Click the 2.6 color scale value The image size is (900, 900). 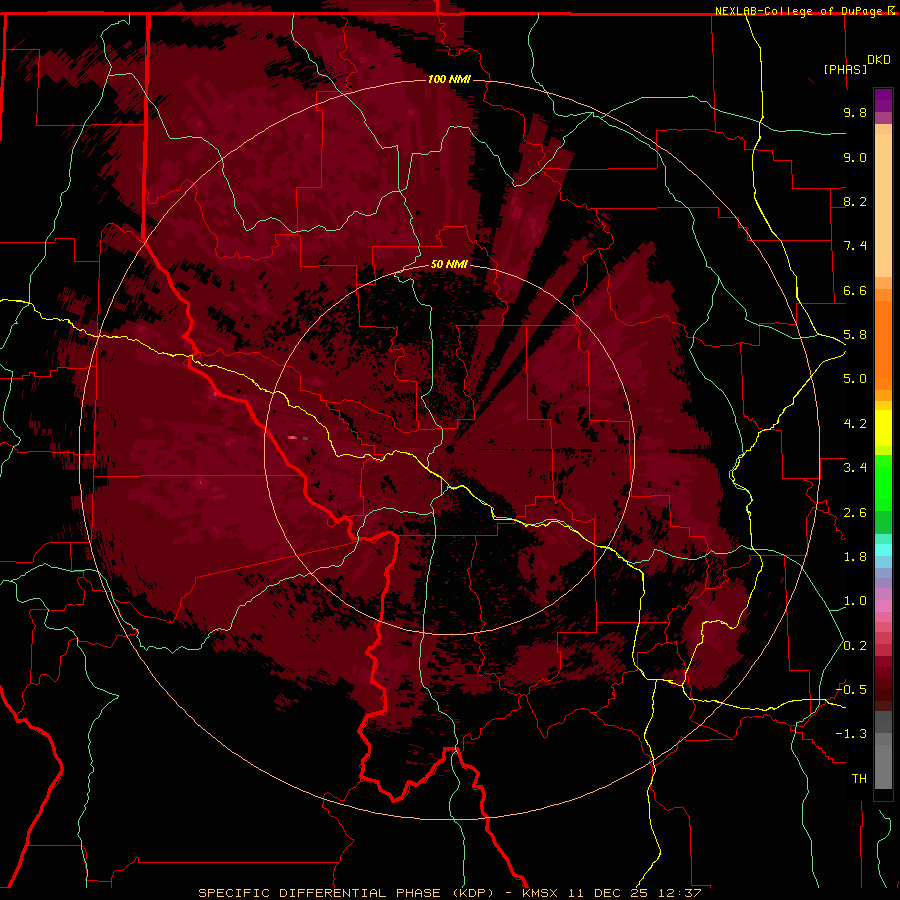click(855, 513)
